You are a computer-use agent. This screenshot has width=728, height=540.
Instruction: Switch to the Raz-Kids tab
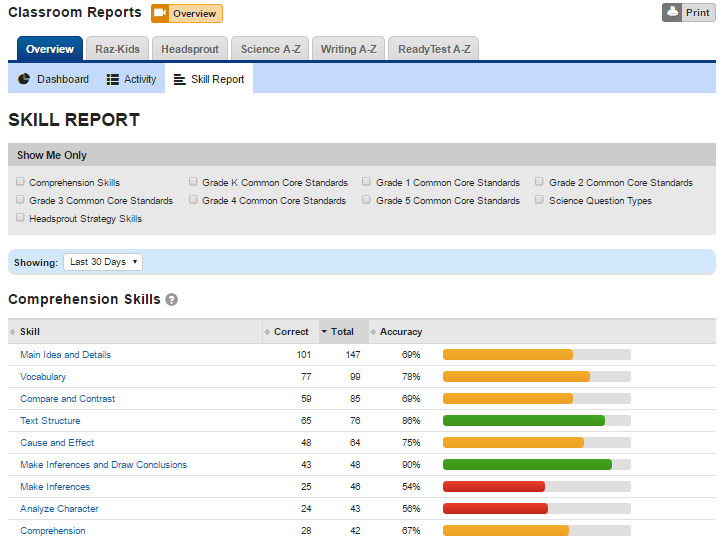coord(117,49)
